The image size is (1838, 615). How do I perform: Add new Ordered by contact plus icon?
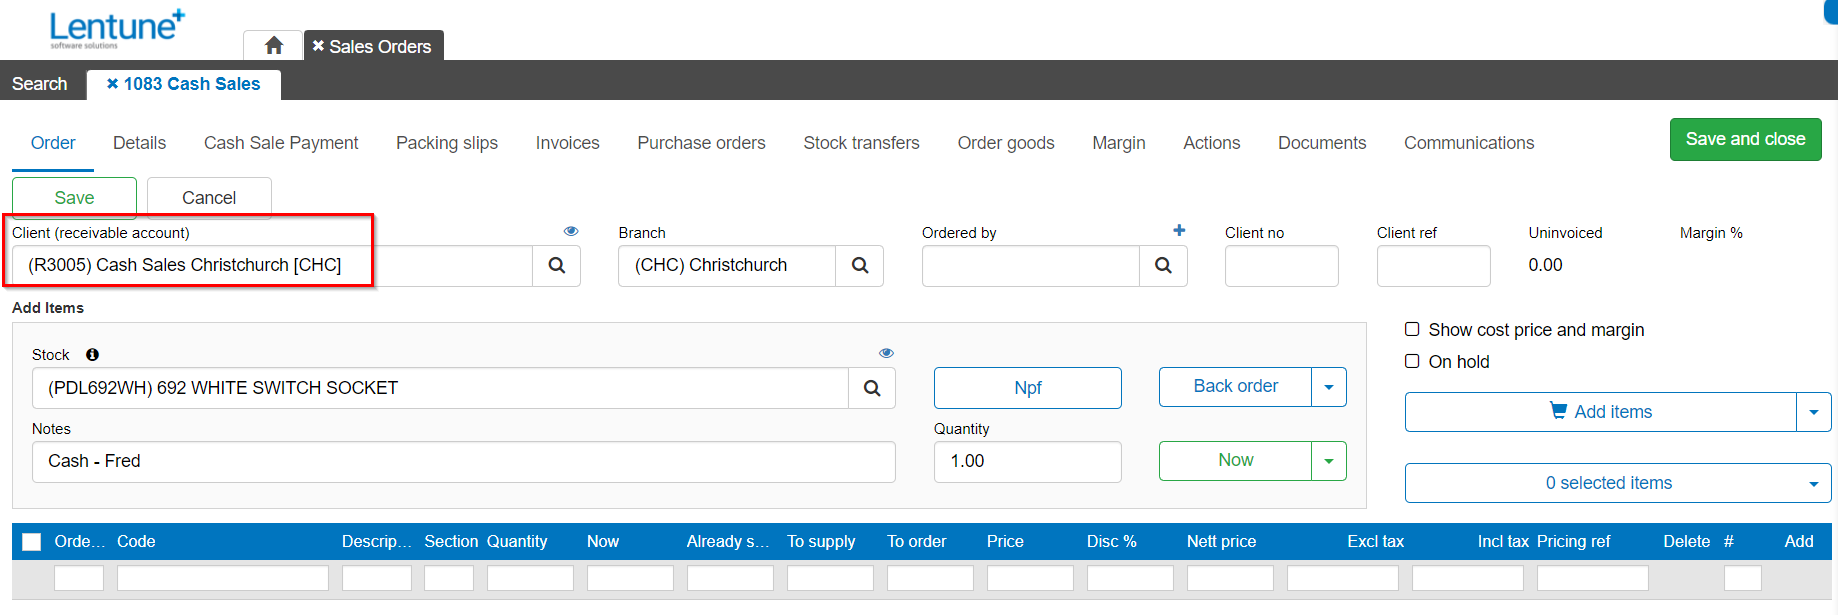coord(1179,230)
